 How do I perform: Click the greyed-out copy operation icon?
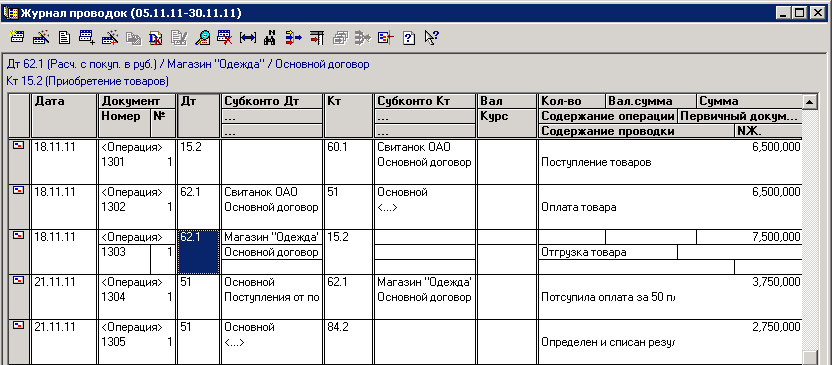[133, 38]
